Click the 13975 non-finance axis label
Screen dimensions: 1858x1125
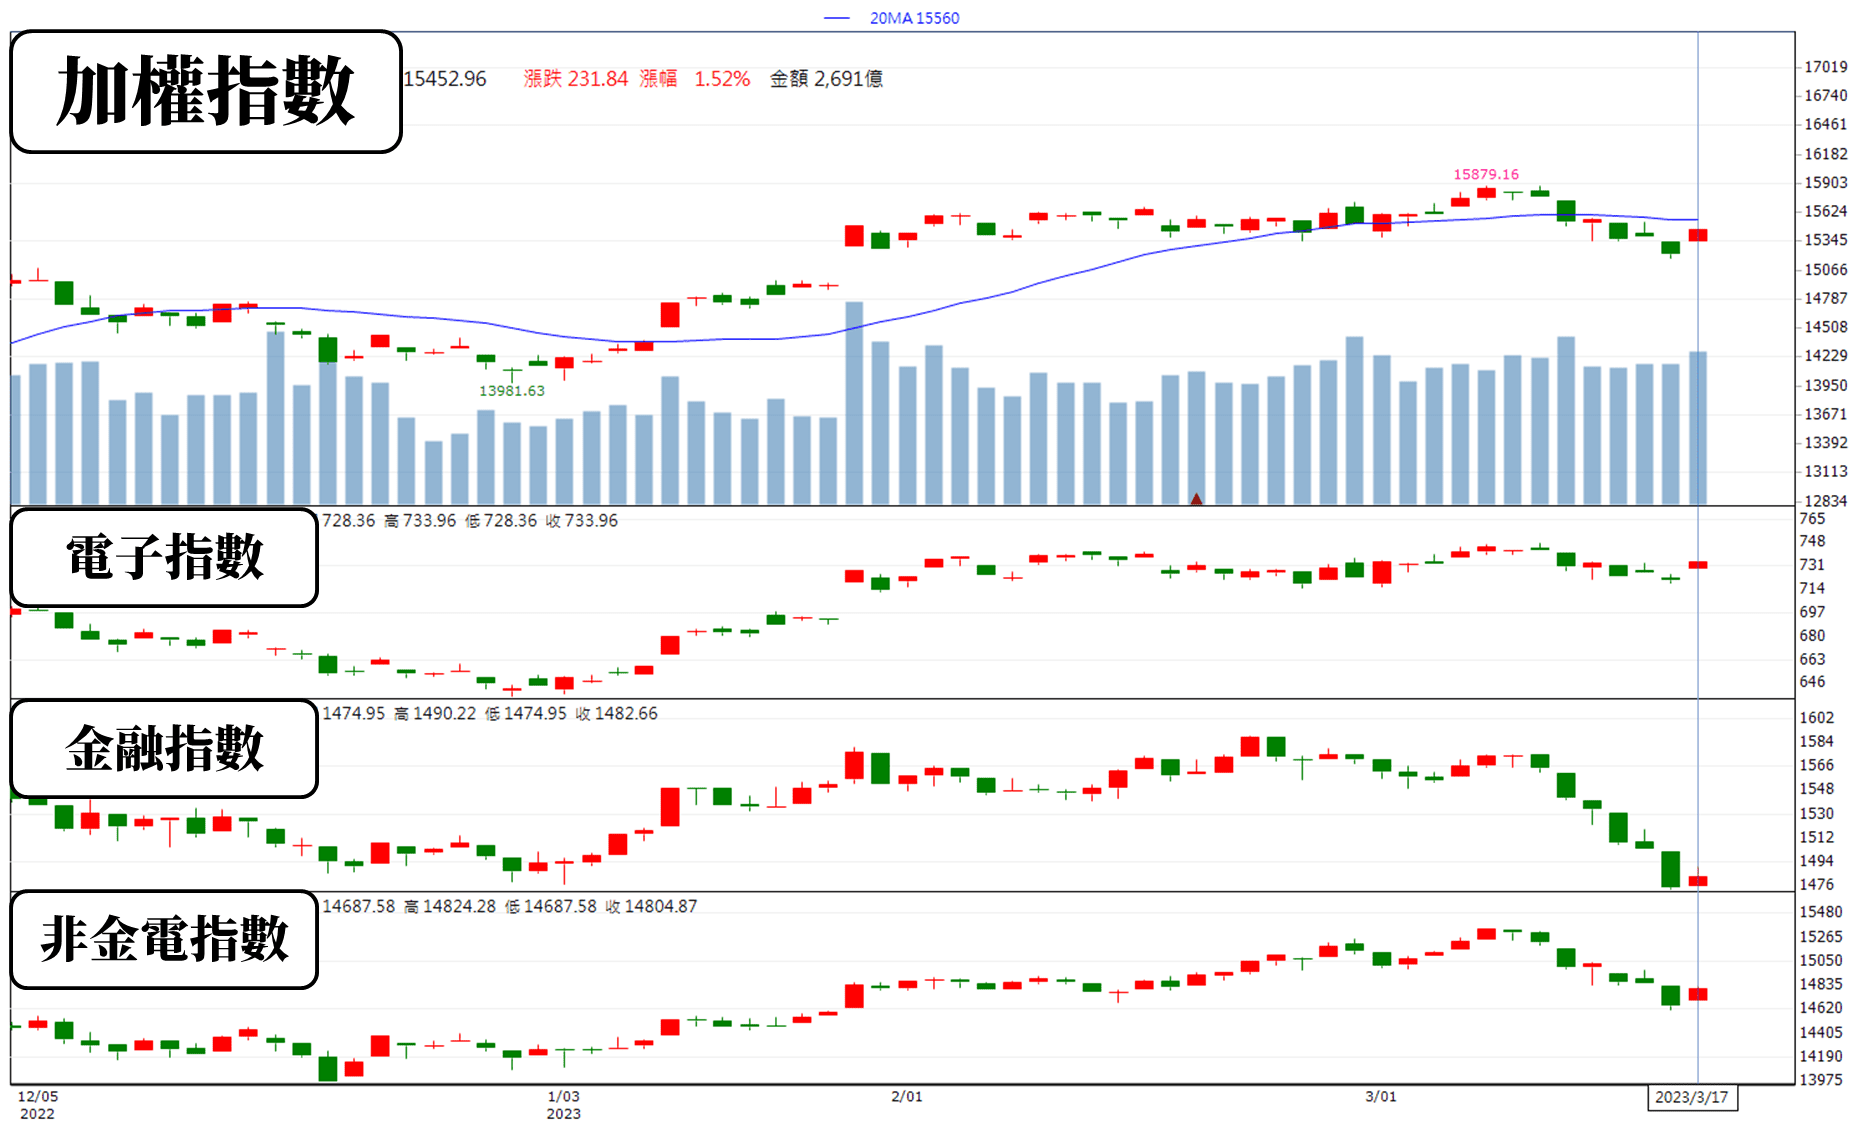pos(1821,1080)
